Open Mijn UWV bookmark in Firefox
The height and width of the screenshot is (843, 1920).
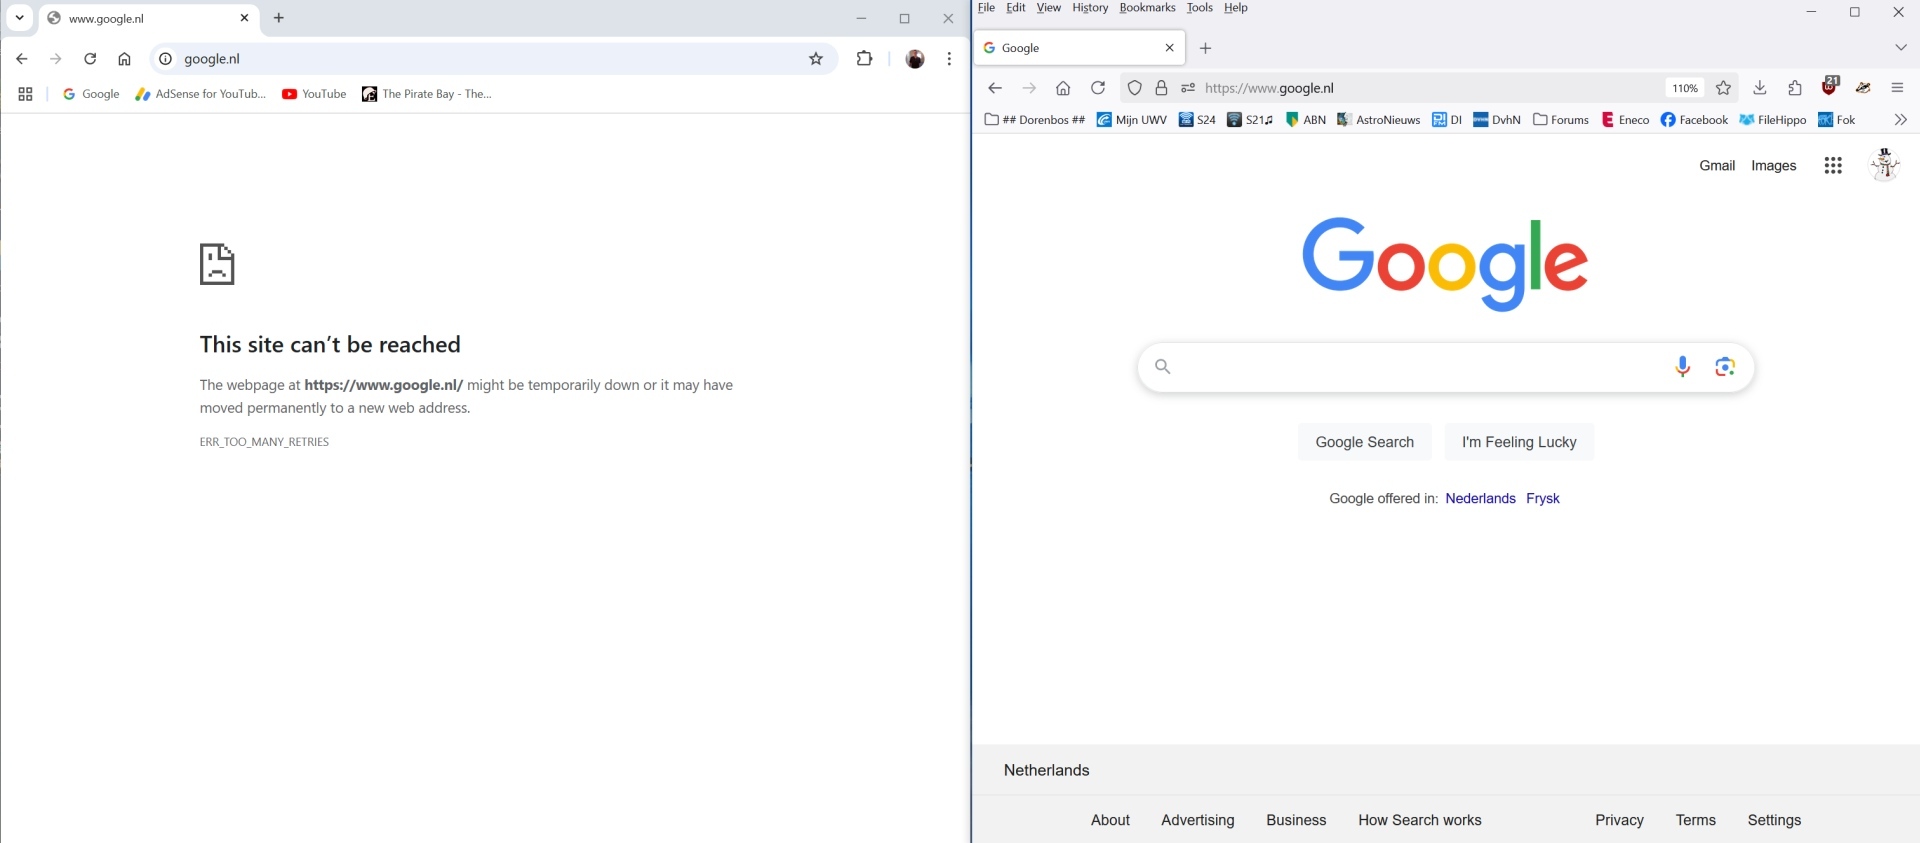coord(1132,120)
